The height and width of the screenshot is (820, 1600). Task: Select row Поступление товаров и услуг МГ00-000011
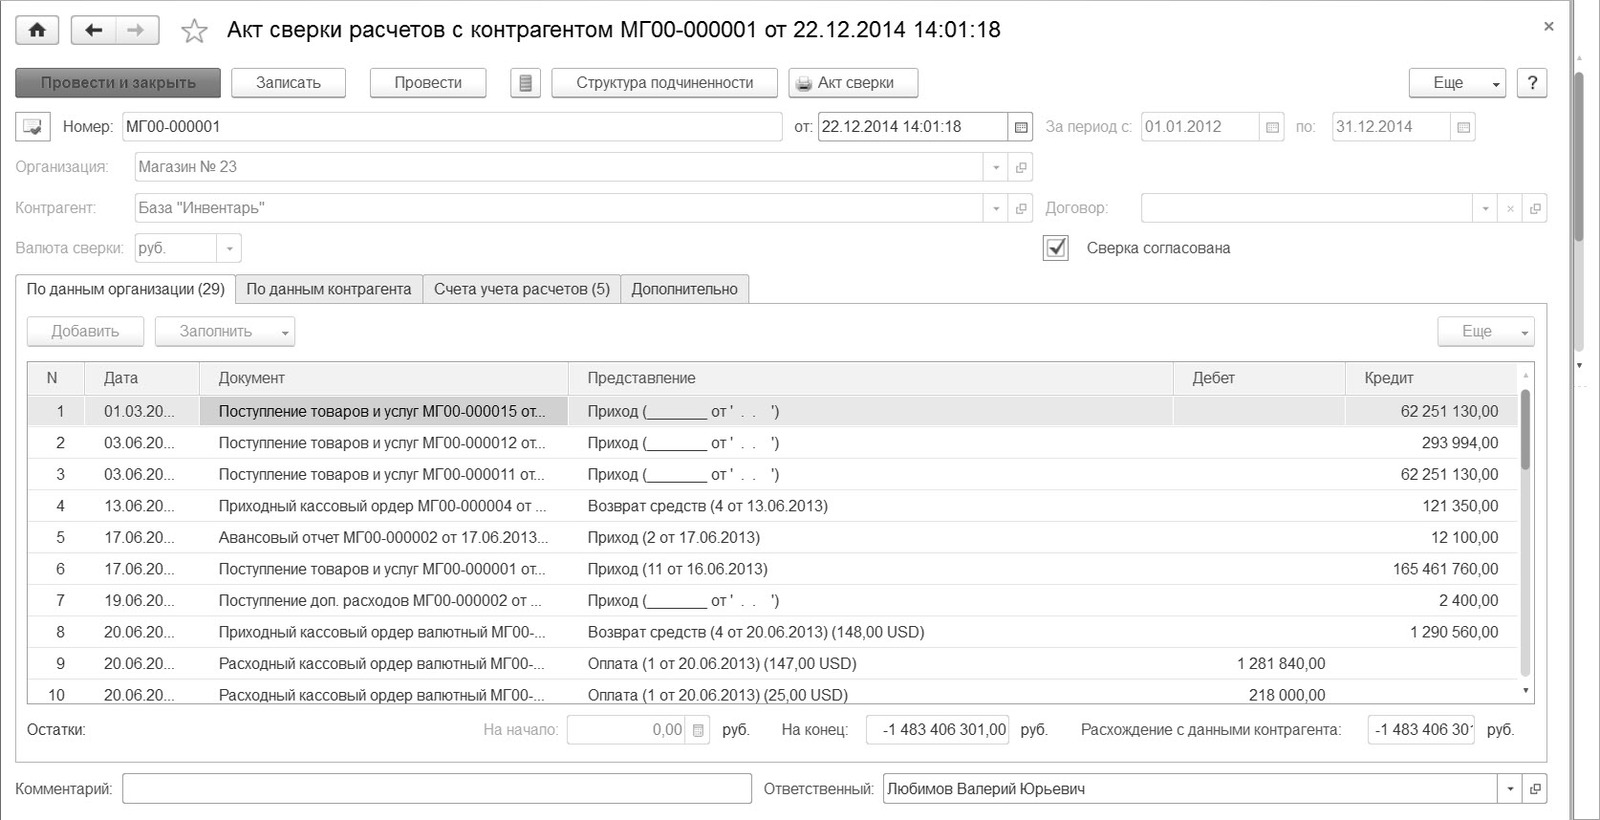click(x=772, y=475)
